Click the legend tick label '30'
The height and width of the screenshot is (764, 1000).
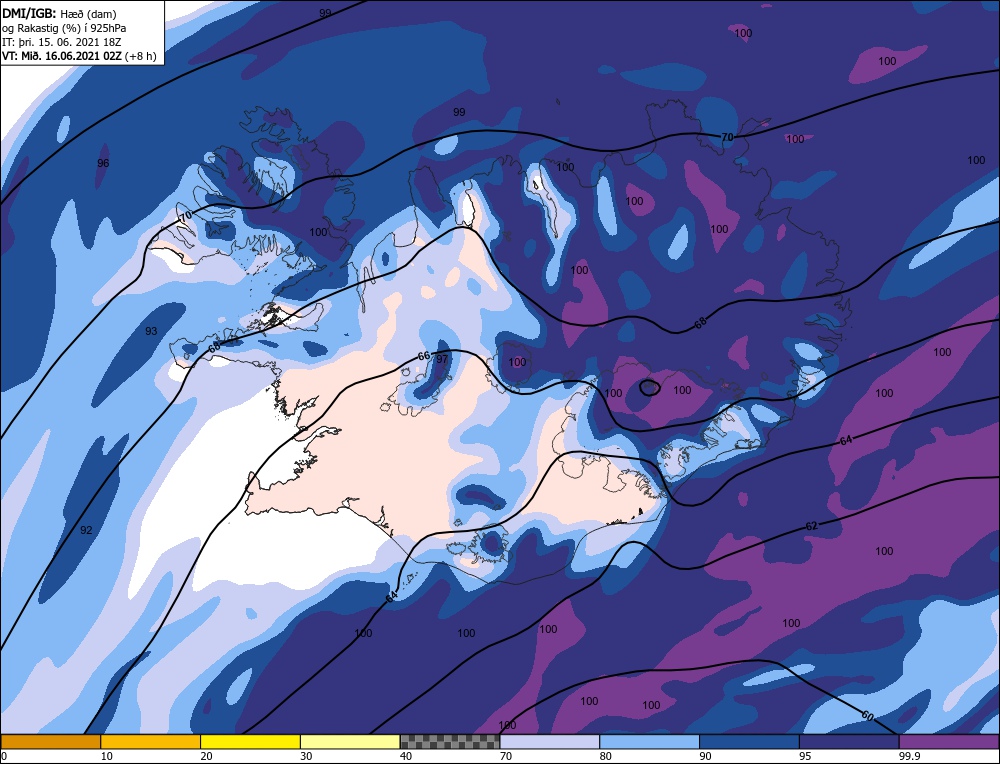[x=306, y=756]
